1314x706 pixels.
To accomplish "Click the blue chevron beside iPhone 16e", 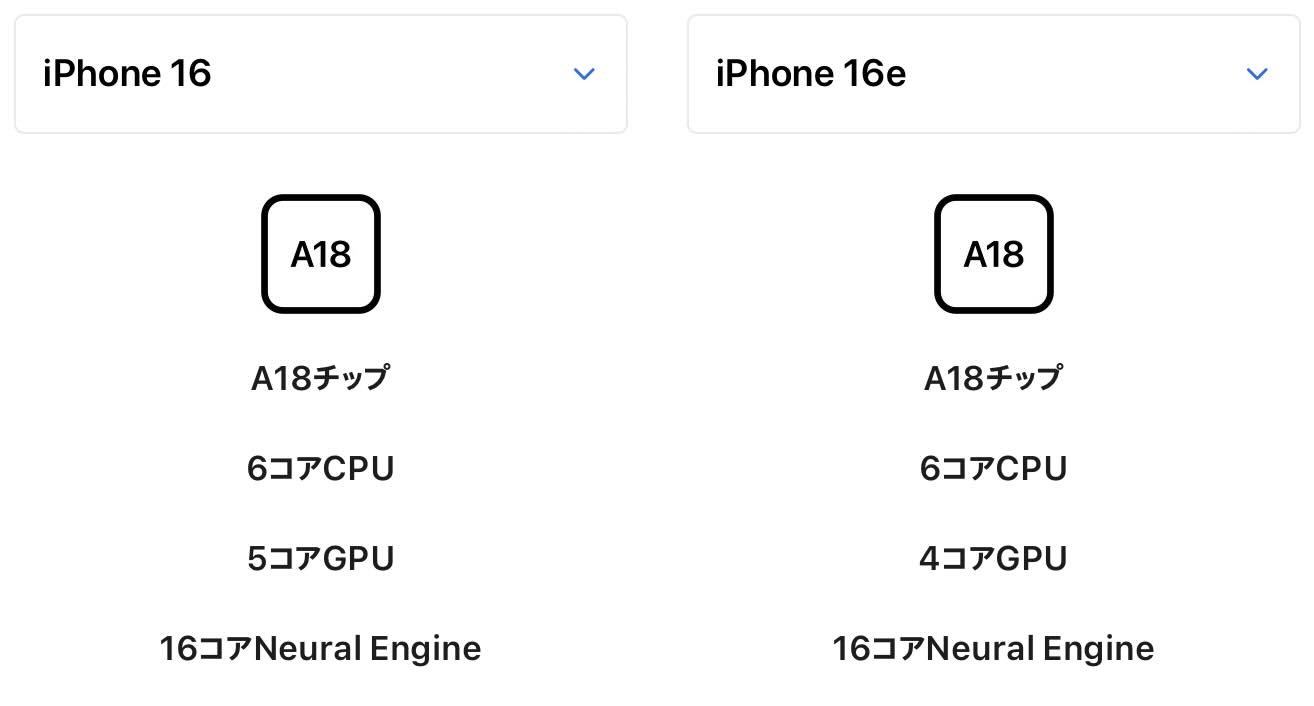I will [x=1257, y=74].
